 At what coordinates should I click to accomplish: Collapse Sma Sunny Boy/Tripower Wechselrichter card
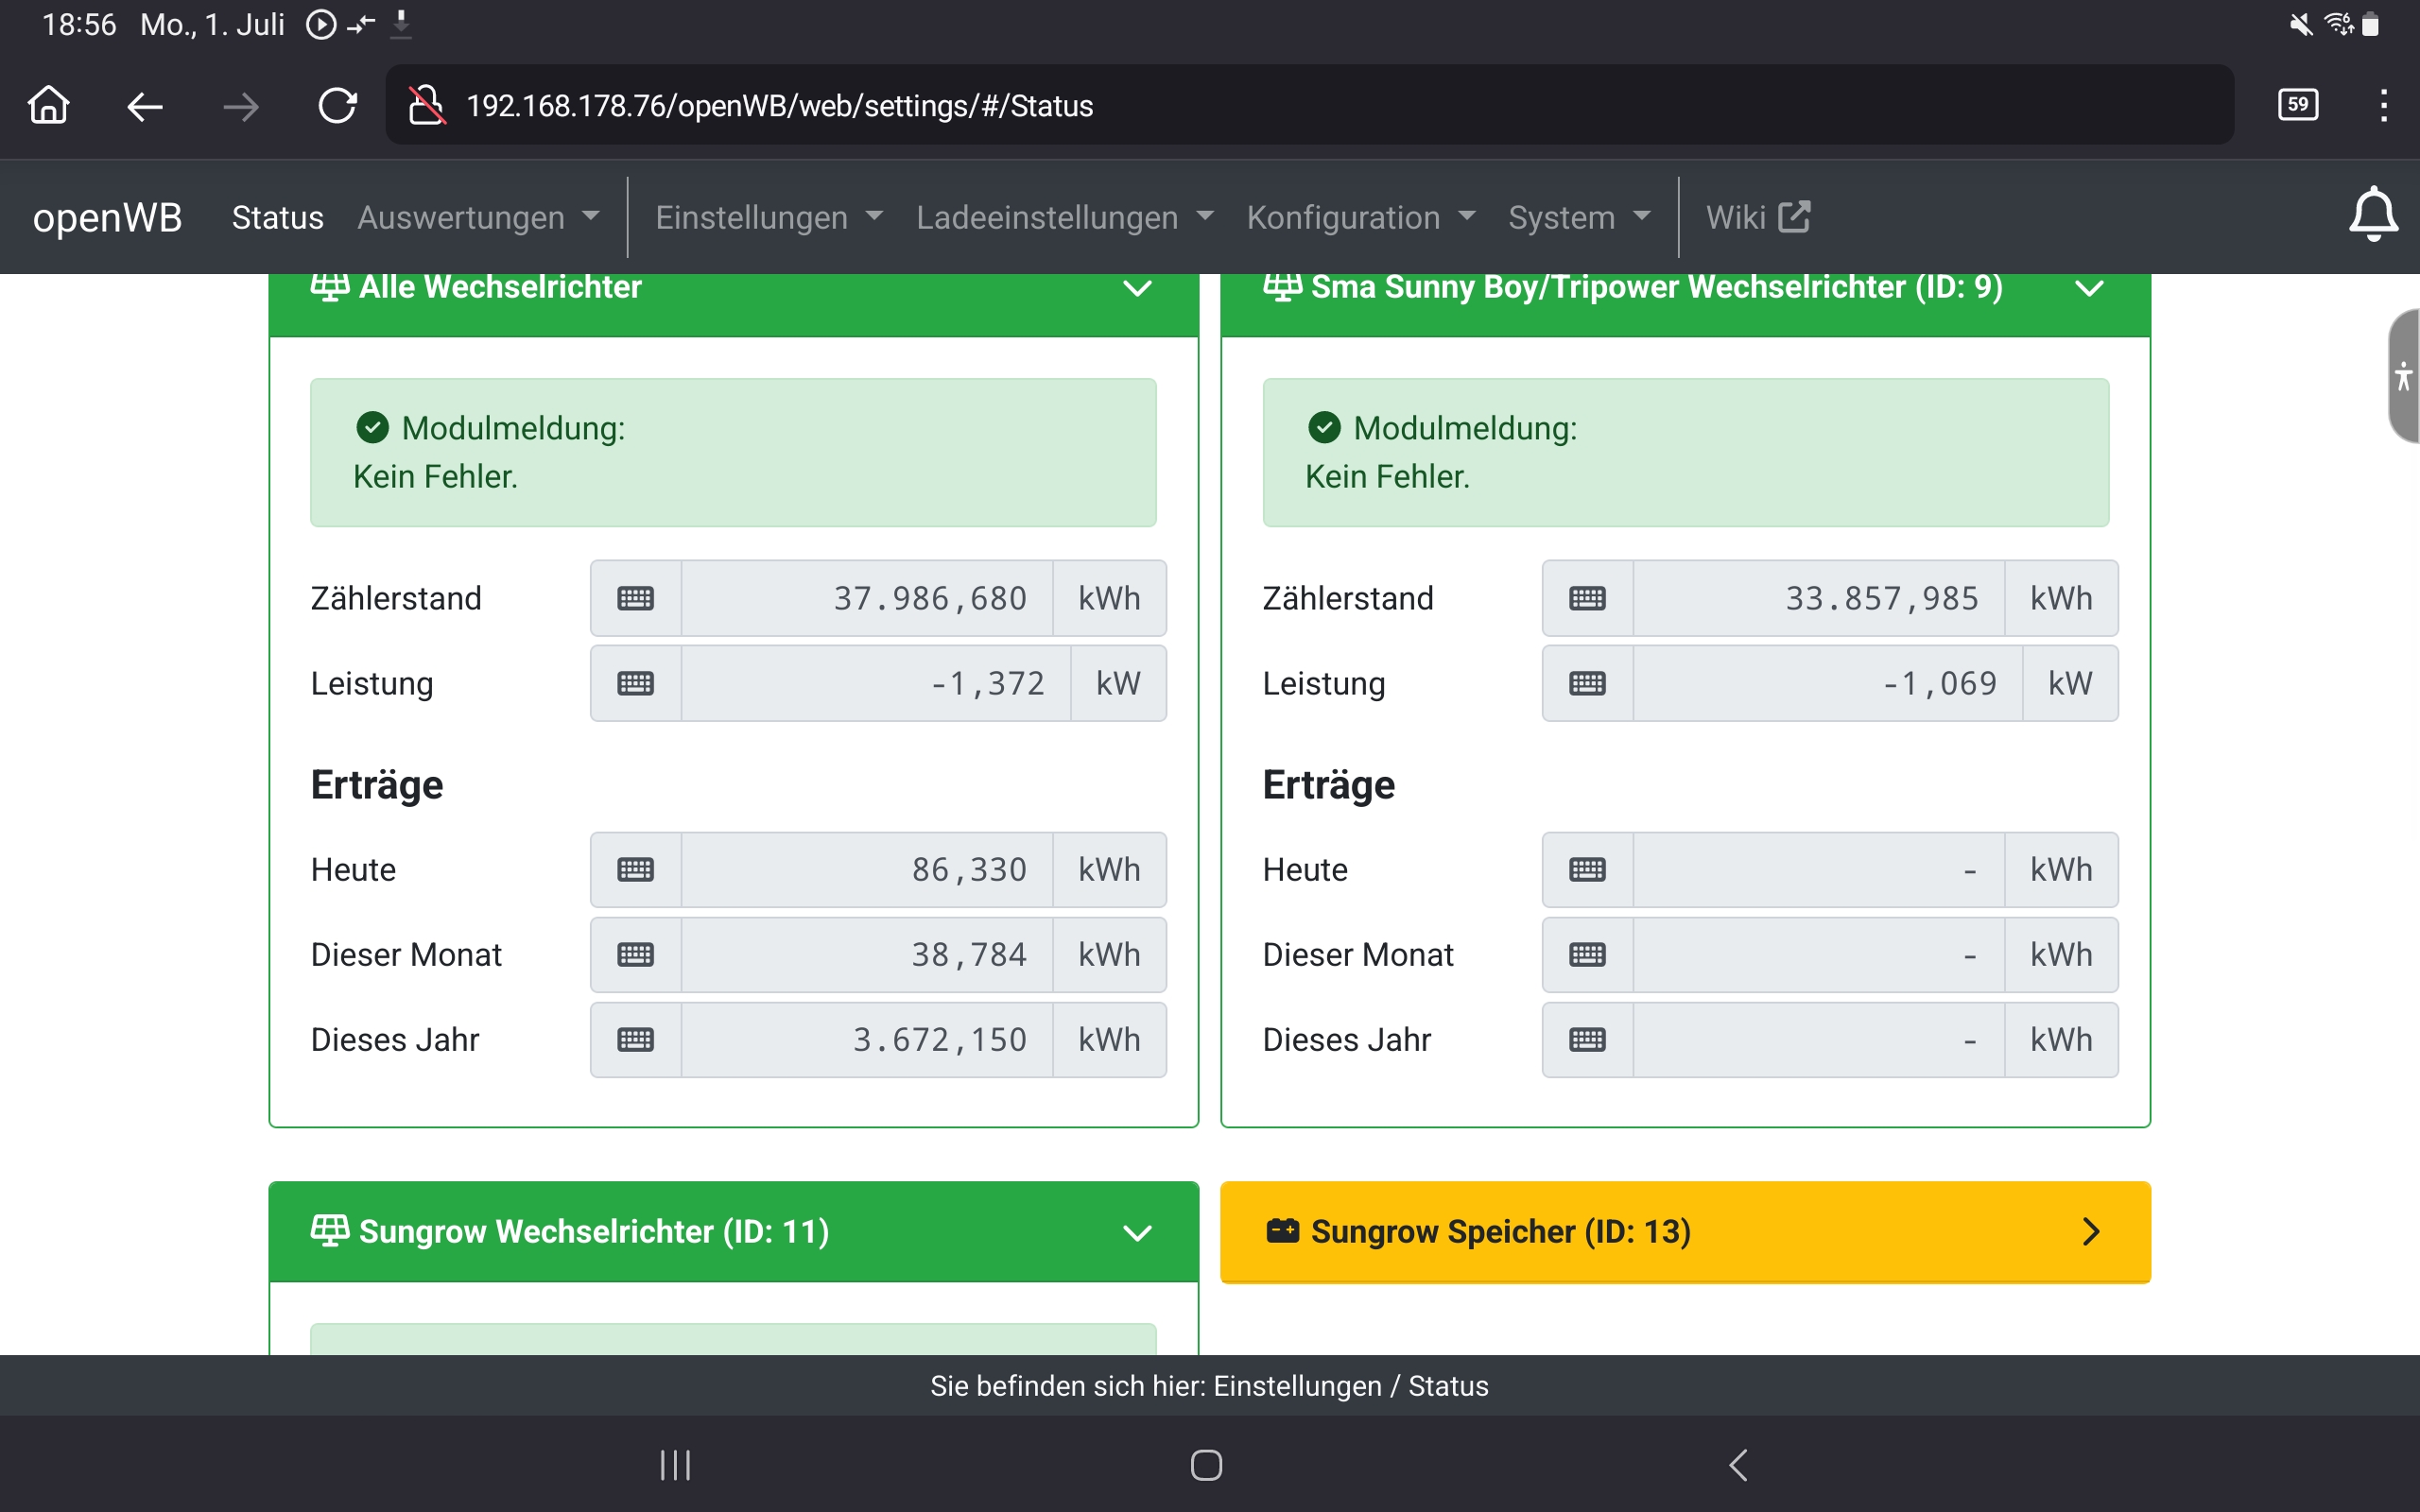click(x=2089, y=289)
